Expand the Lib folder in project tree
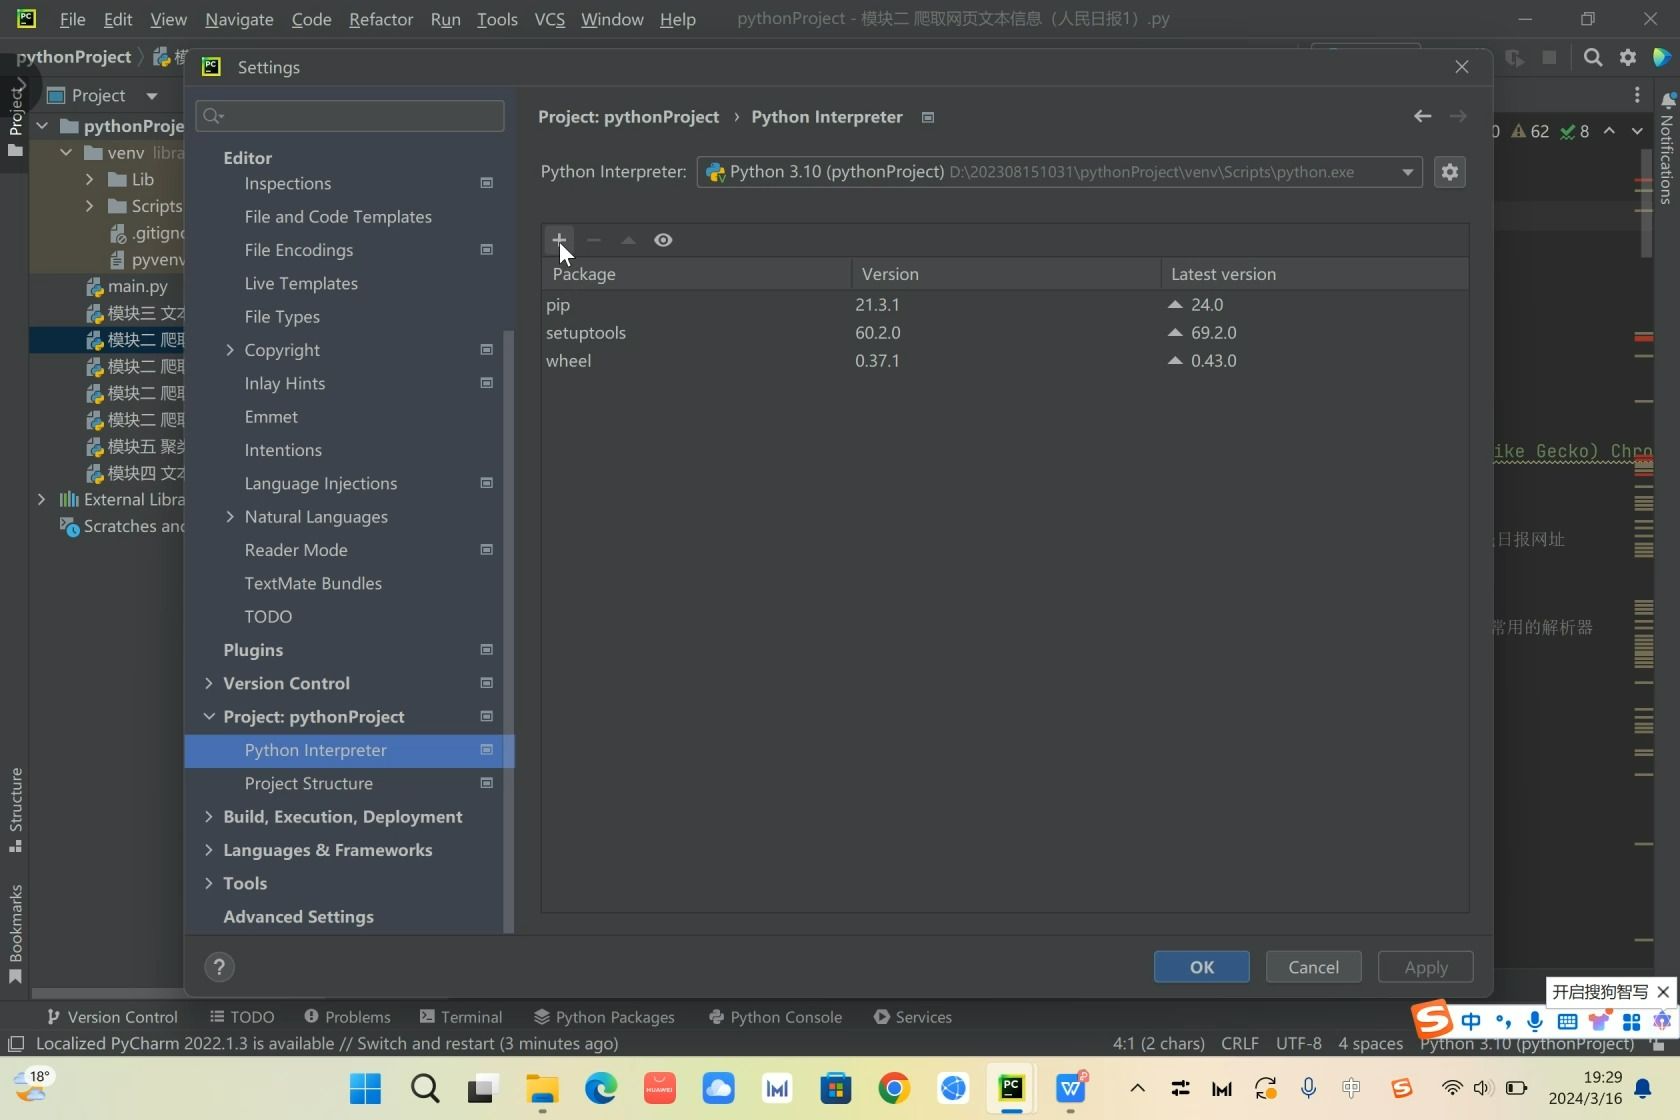 click(90, 180)
